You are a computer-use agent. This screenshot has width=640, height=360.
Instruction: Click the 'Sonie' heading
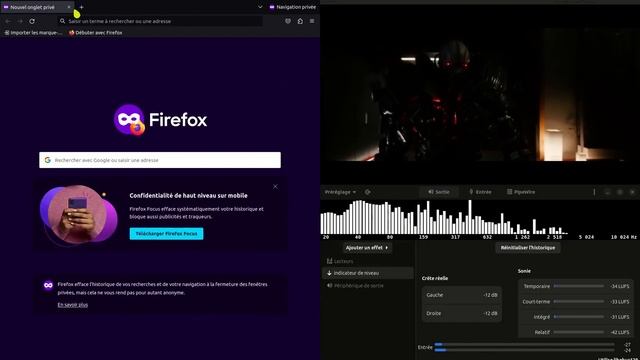pos(524,271)
